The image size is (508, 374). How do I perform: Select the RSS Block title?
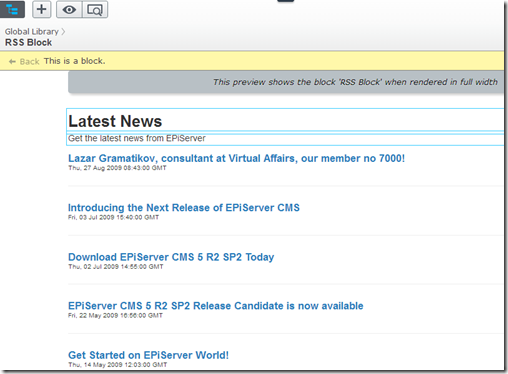click(28, 43)
